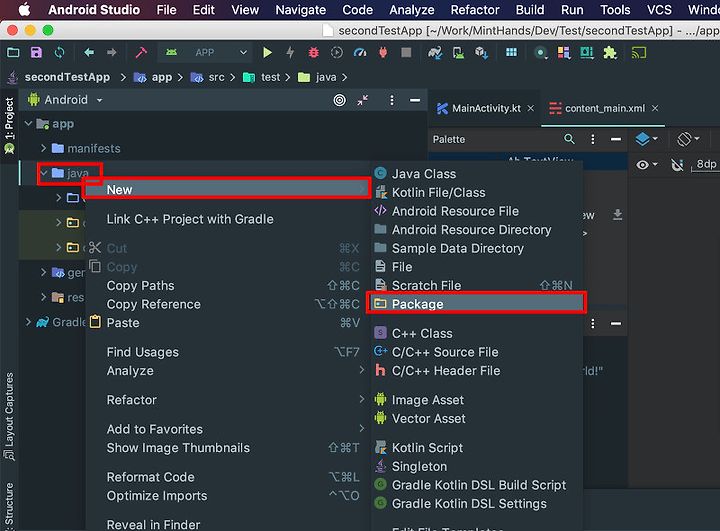Choose Kotlin File/Class in New submenu

point(476,192)
